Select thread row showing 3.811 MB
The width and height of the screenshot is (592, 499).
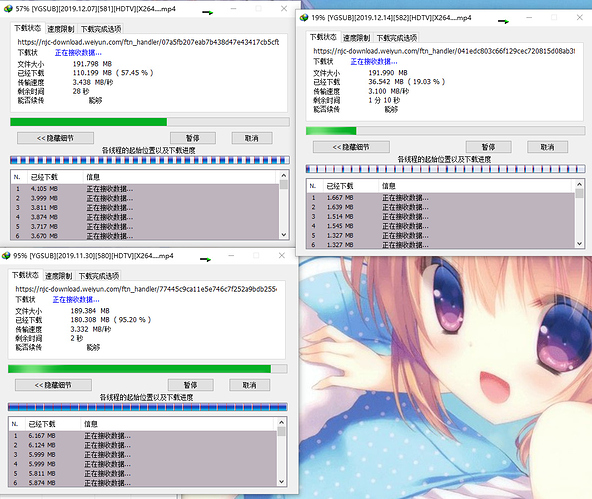click(146, 208)
